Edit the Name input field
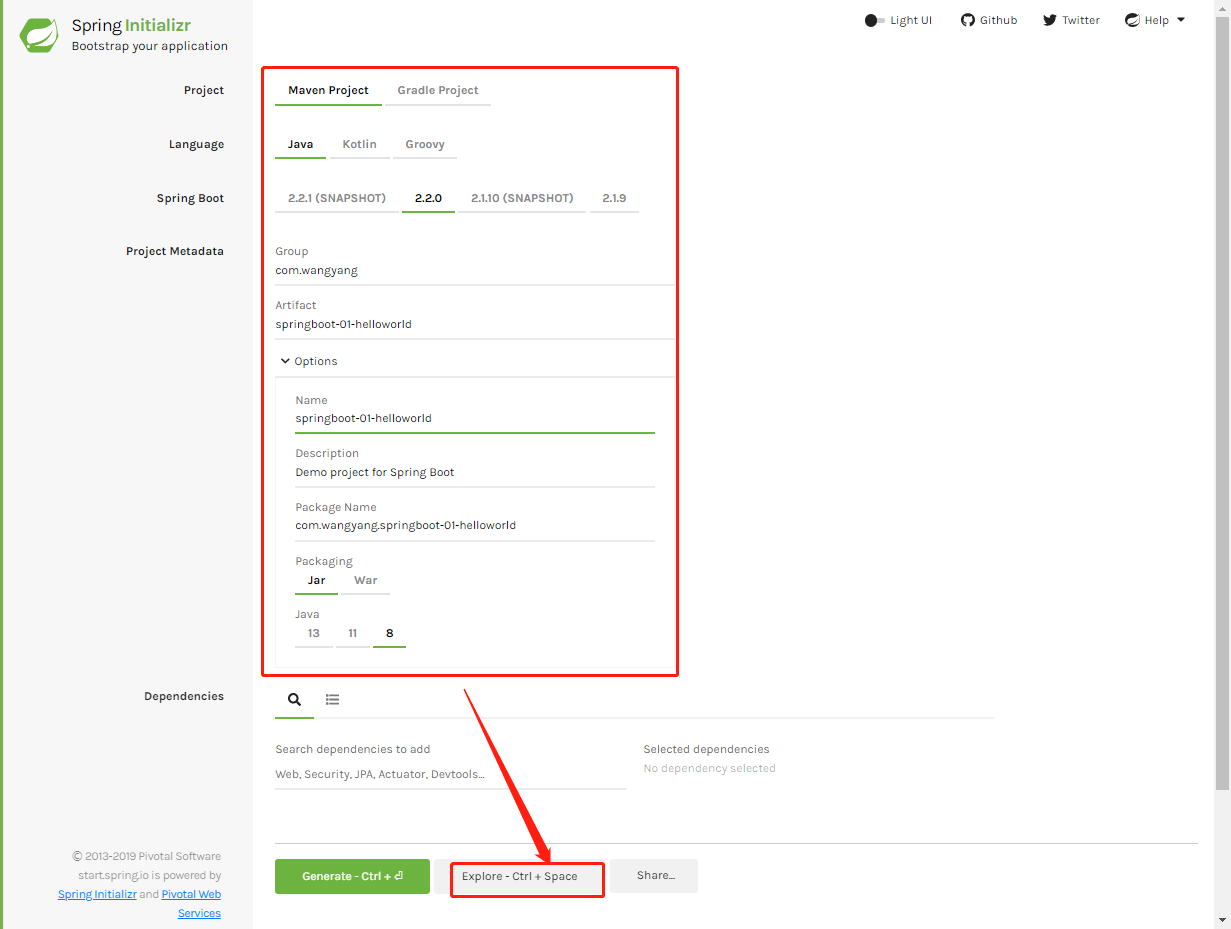 click(475, 419)
